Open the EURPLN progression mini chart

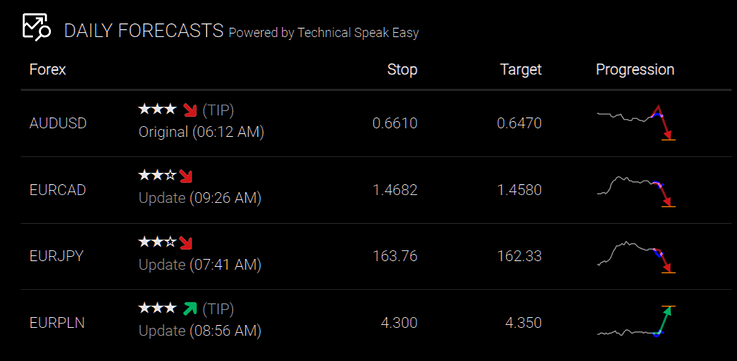pyautogui.click(x=636, y=321)
